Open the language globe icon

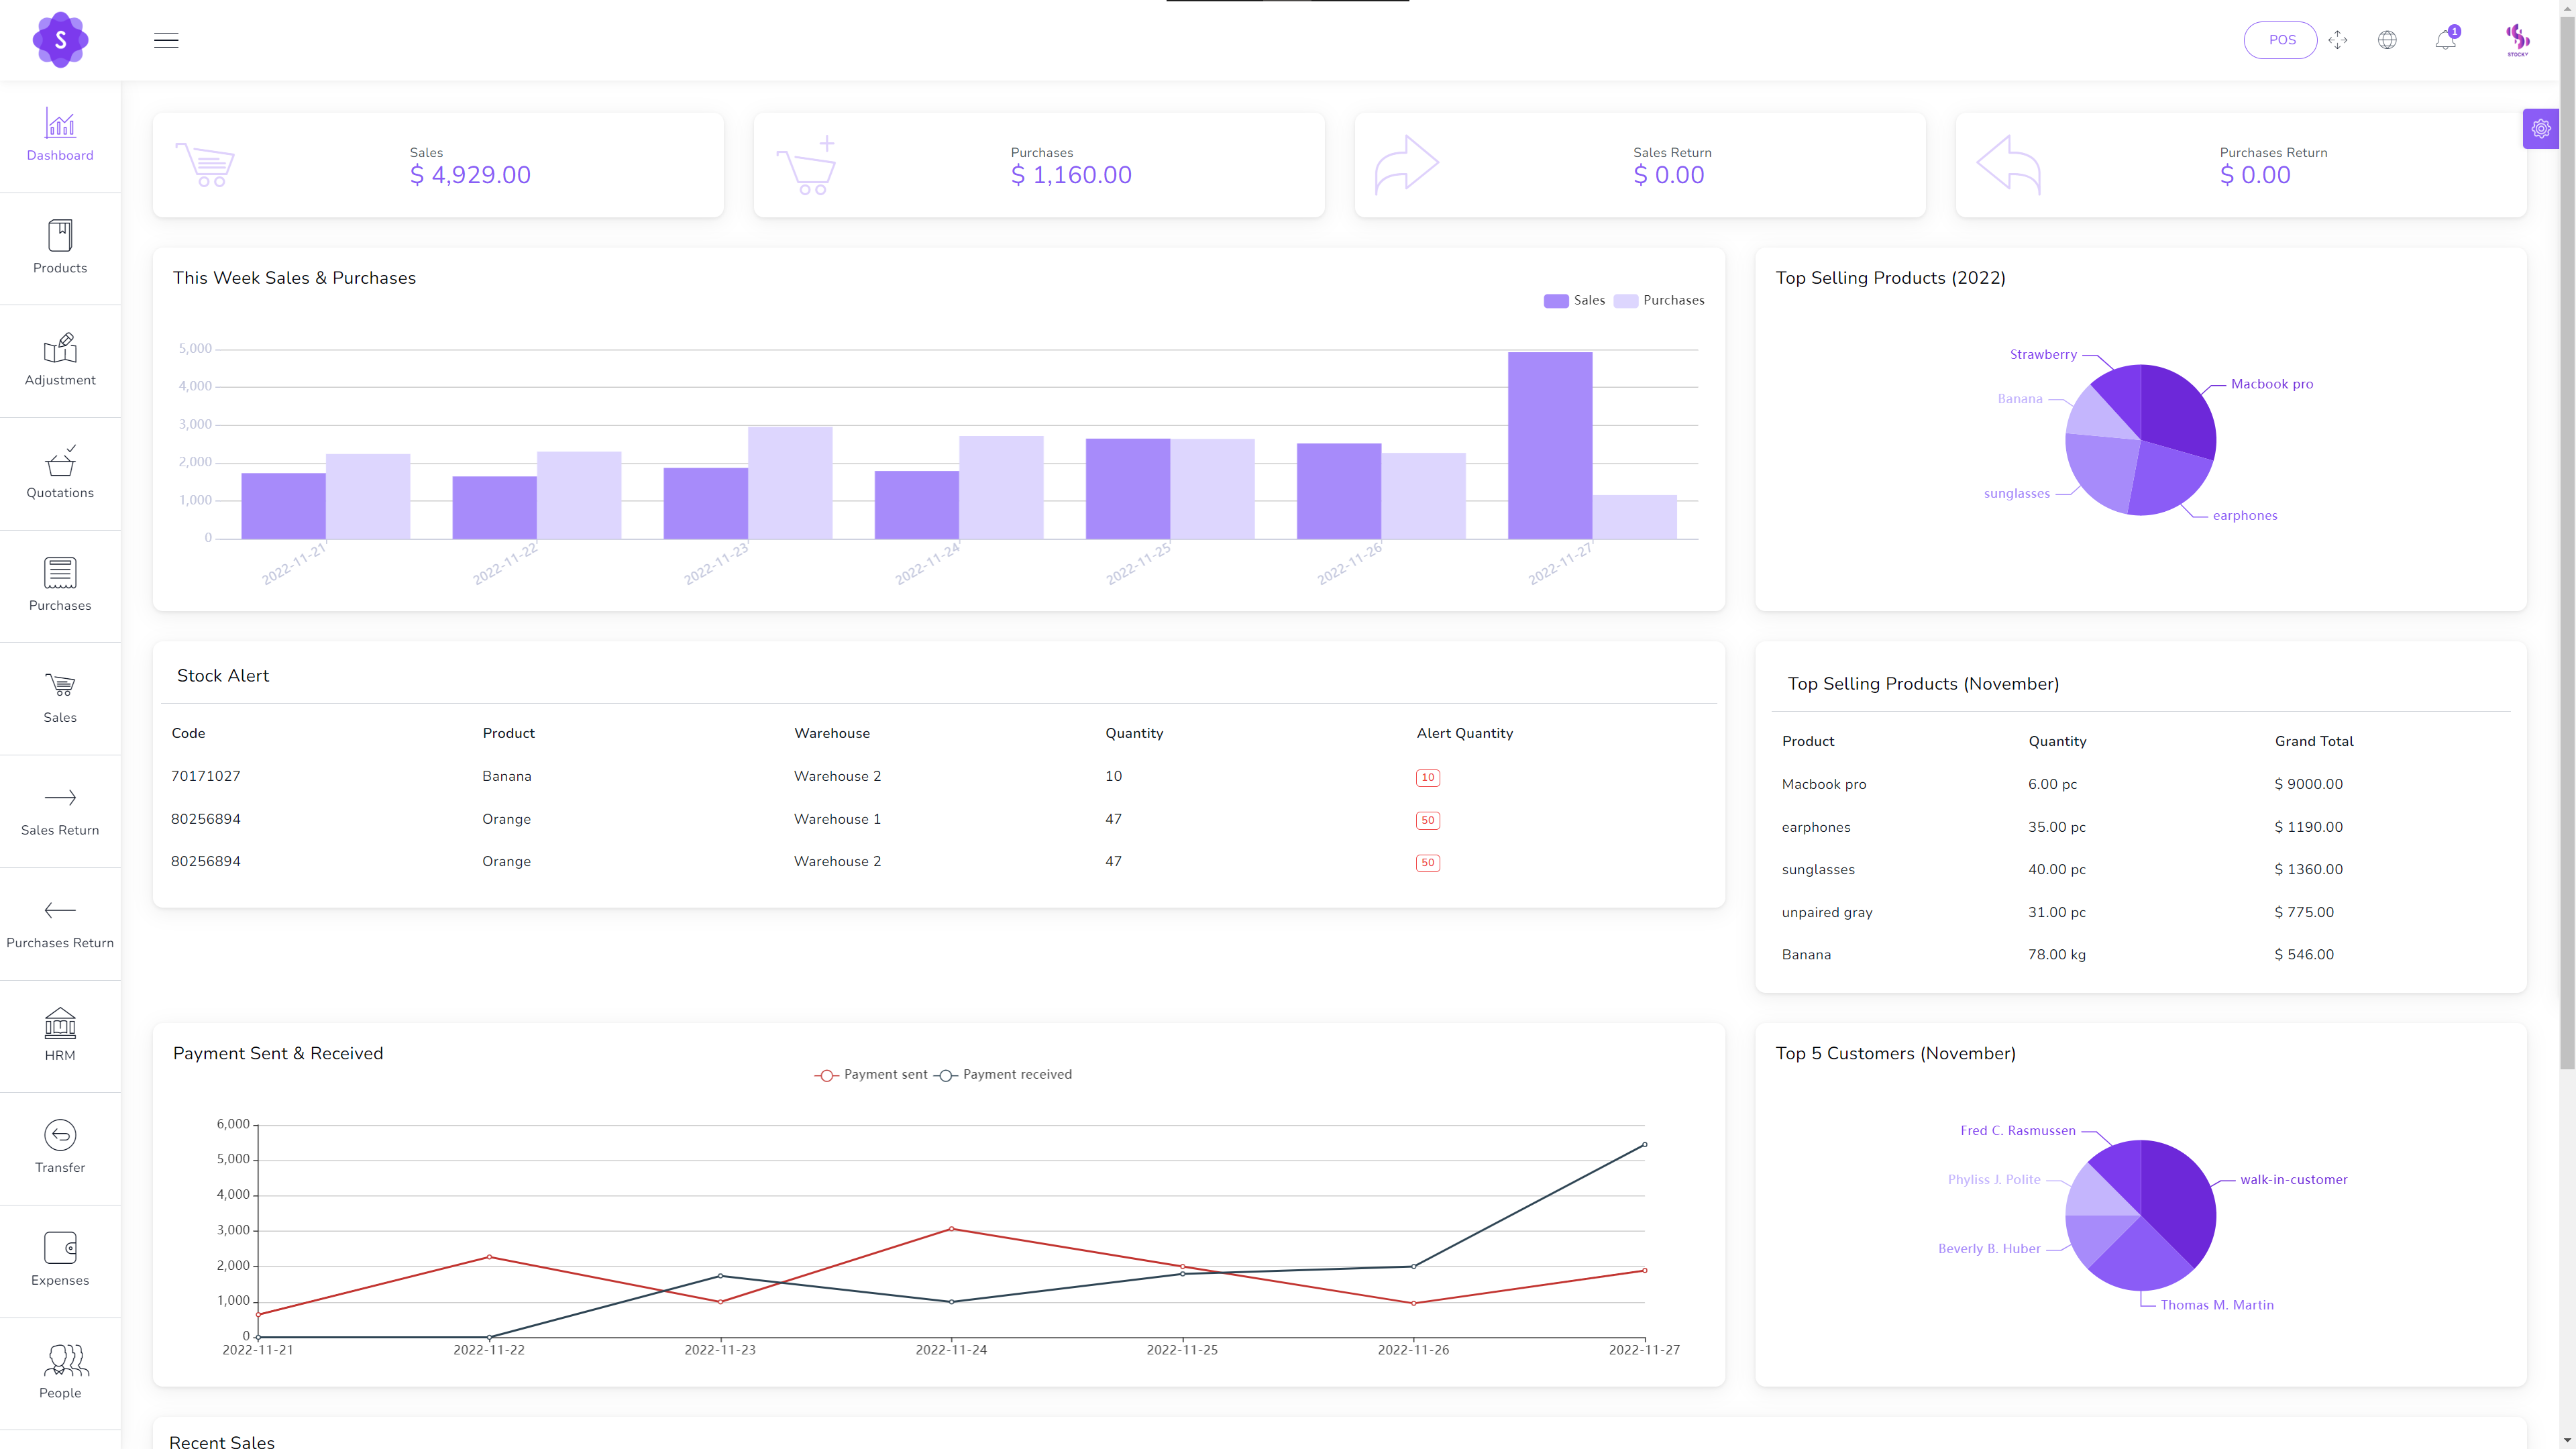tap(2387, 40)
